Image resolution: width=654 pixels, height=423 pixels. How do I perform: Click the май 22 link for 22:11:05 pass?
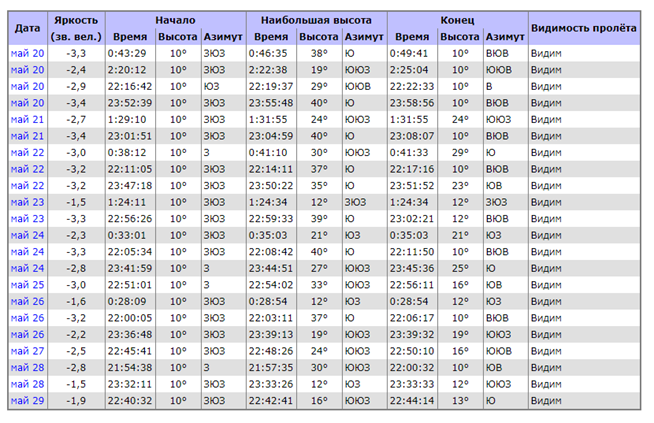pos(27,169)
